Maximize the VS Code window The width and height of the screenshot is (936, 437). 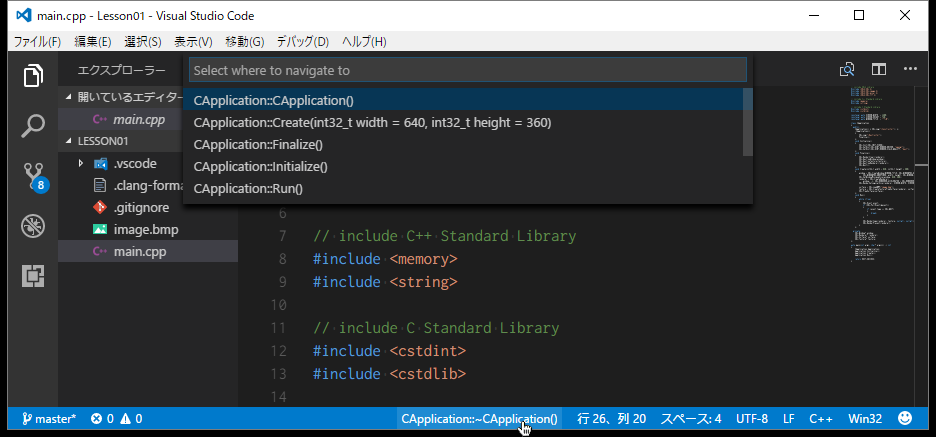pyautogui.click(x=858, y=16)
